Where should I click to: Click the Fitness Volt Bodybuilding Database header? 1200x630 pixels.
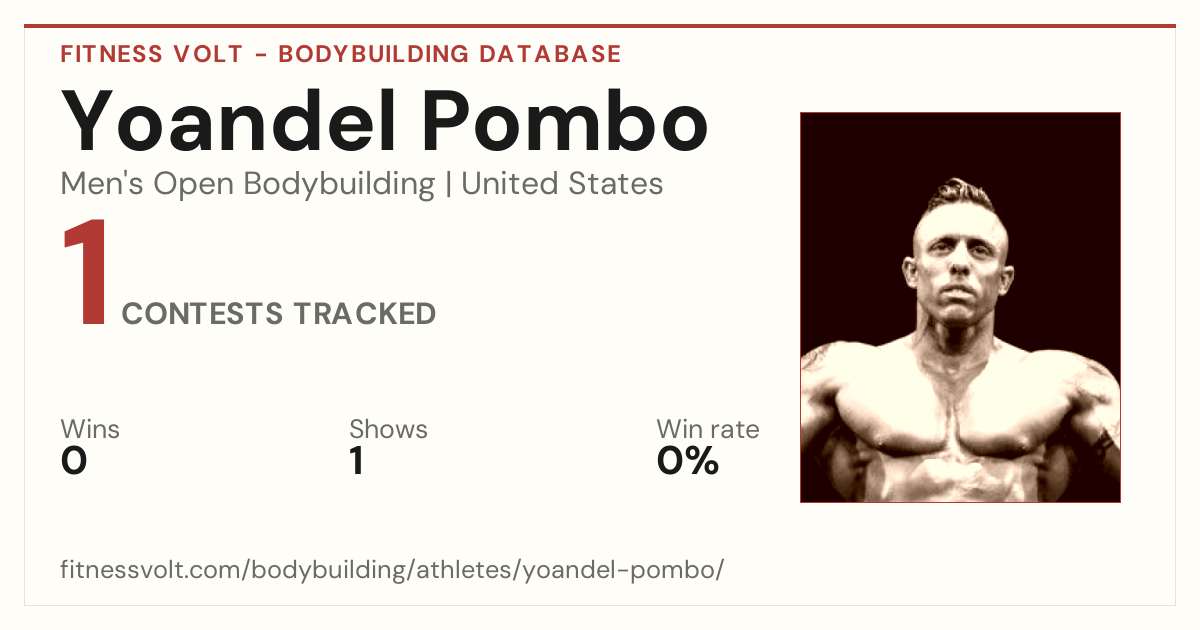[x=341, y=54]
